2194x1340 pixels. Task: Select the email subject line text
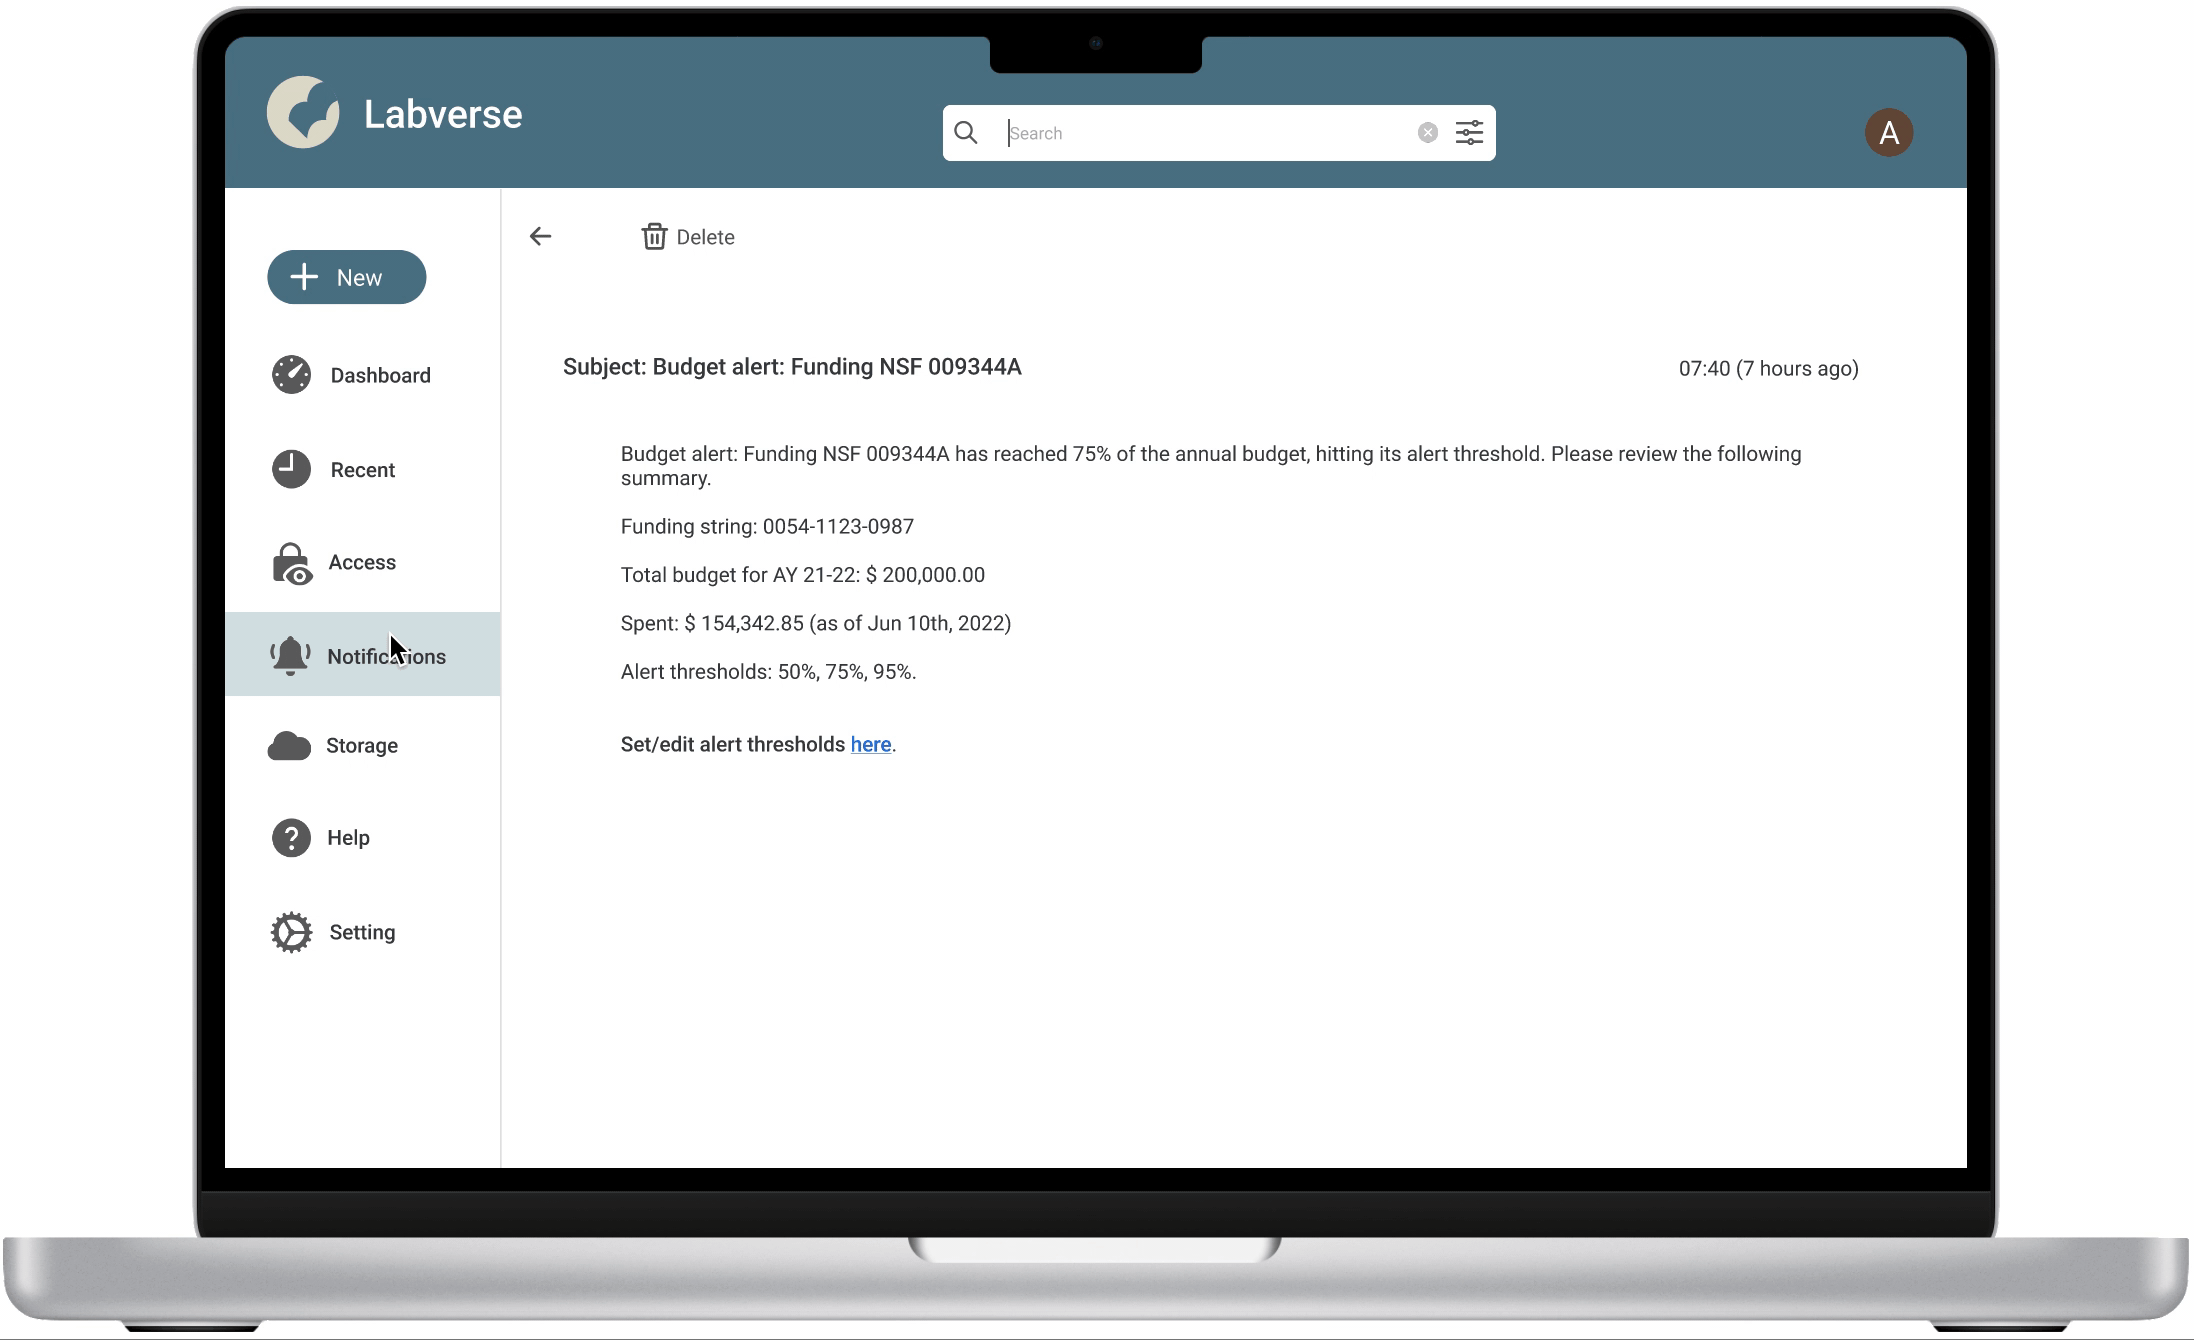pos(792,367)
